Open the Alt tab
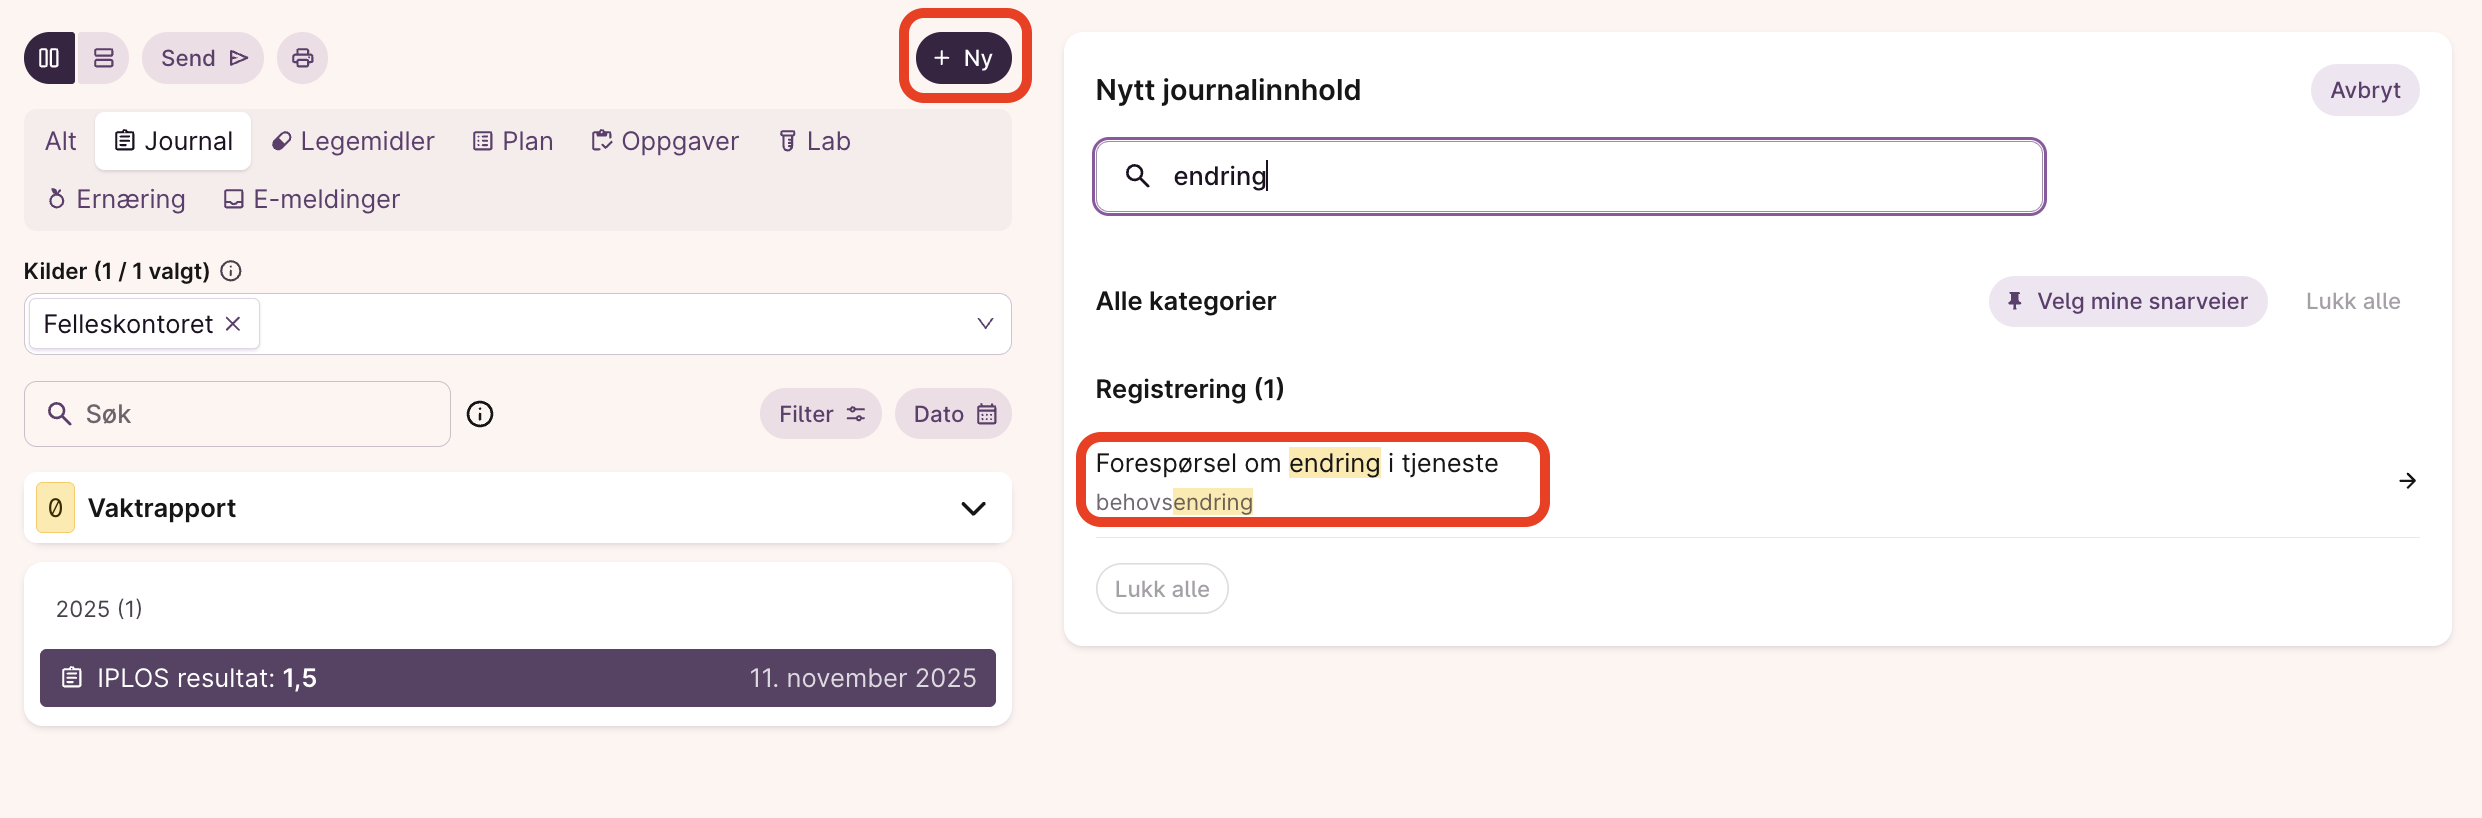2482x818 pixels. point(60,141)
